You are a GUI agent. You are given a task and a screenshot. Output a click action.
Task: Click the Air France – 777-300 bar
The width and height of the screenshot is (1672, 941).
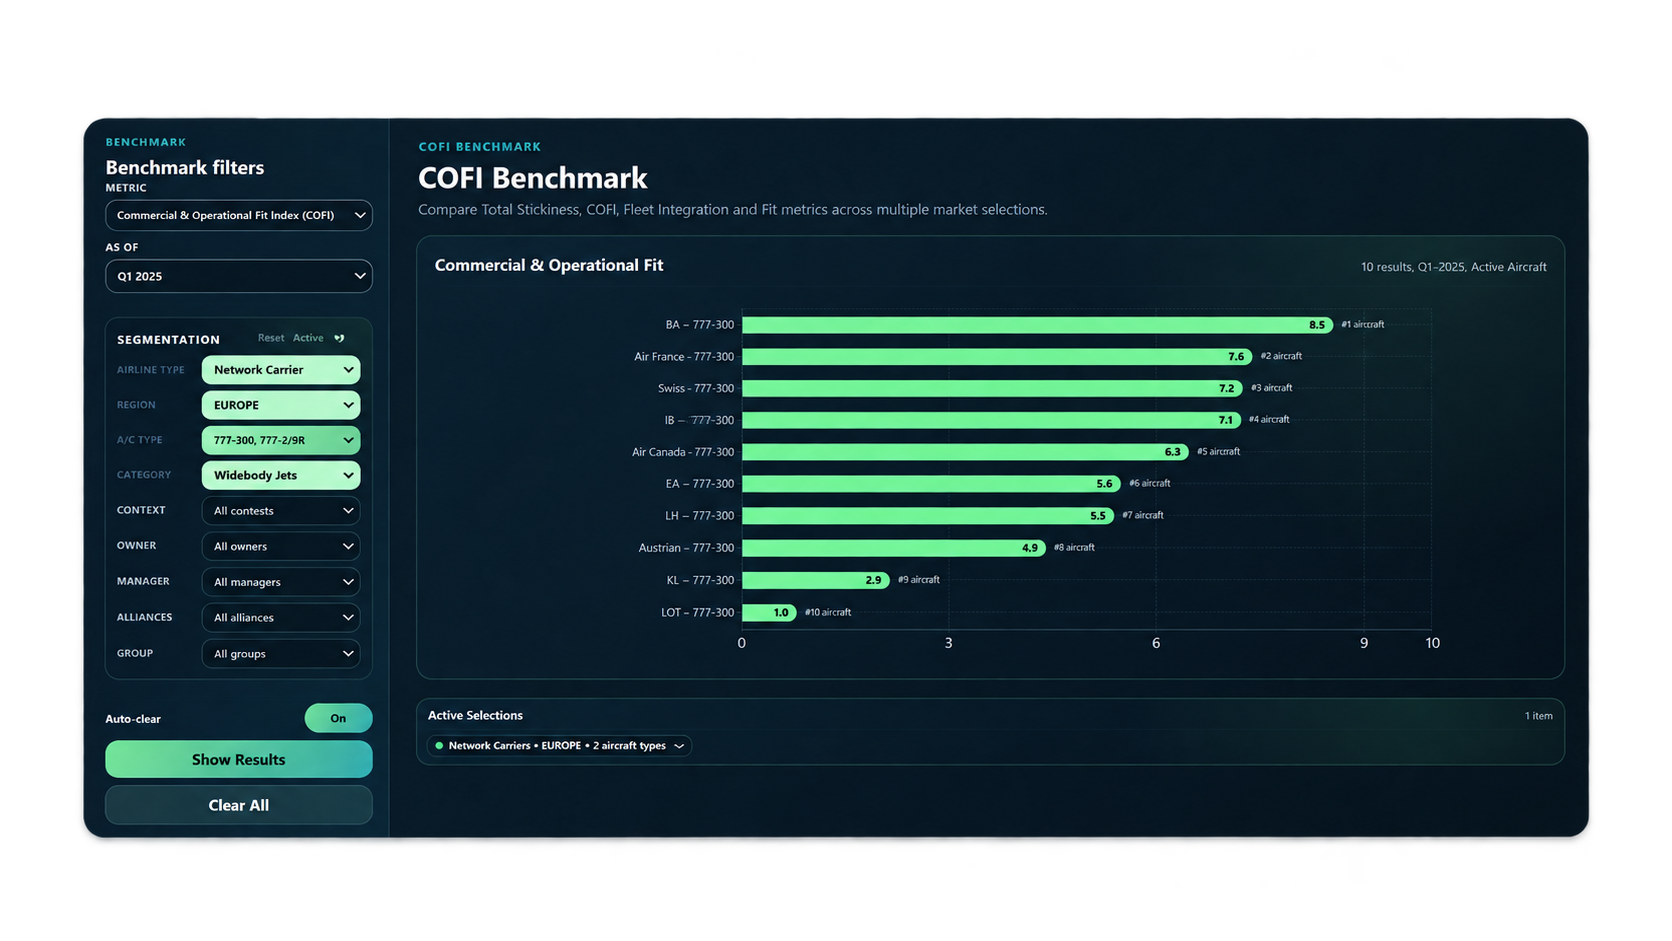(x=997, y=356)
